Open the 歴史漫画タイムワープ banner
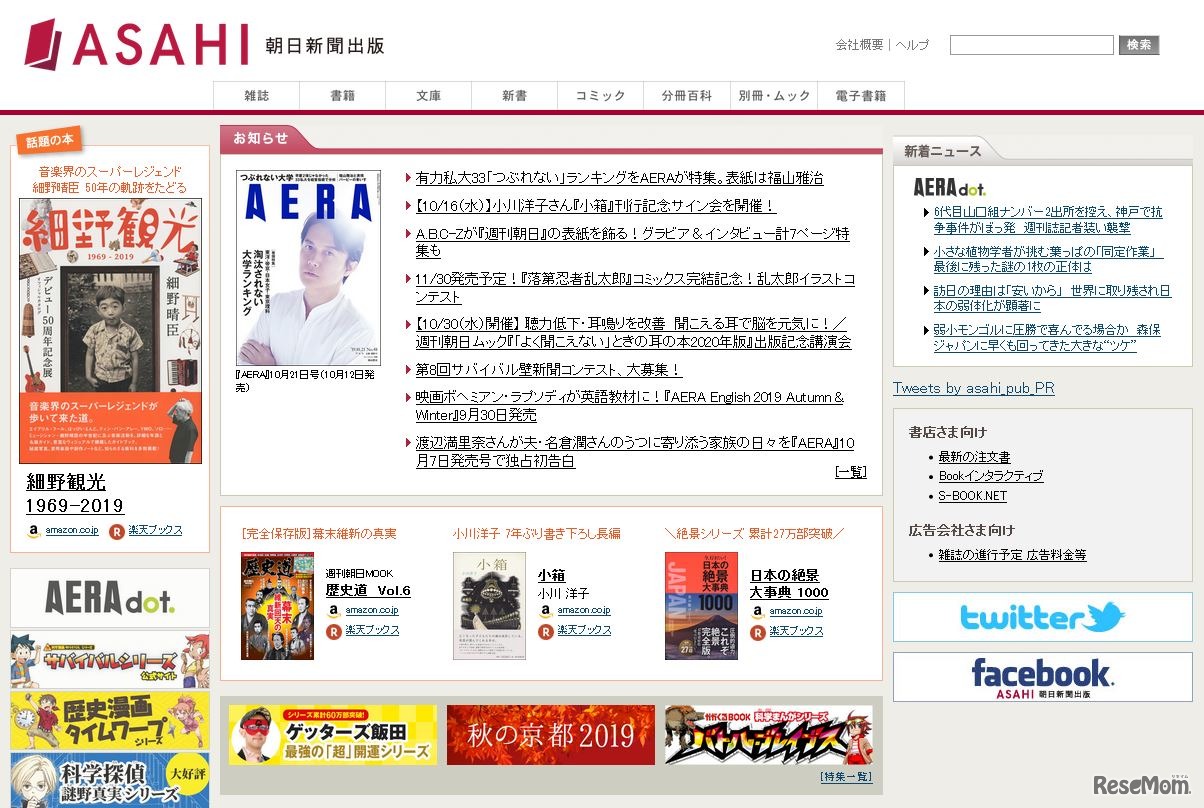This screenshot has width=1204, height=808. tap(110, 721)
